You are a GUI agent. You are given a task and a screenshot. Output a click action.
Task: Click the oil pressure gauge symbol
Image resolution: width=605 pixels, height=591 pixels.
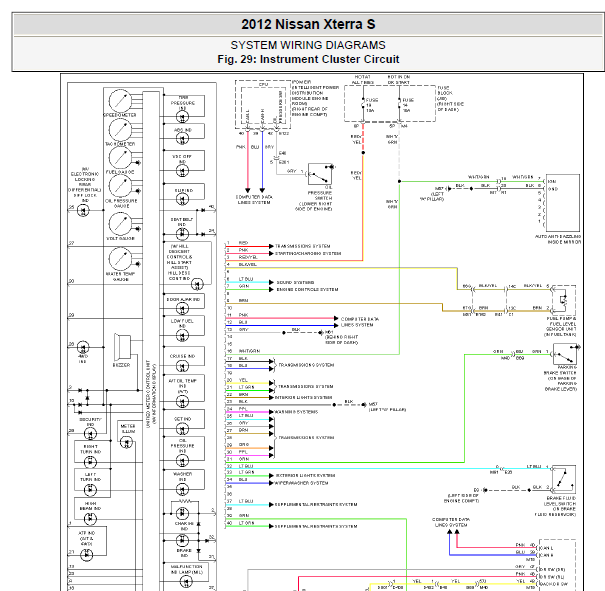pos(120,186)
